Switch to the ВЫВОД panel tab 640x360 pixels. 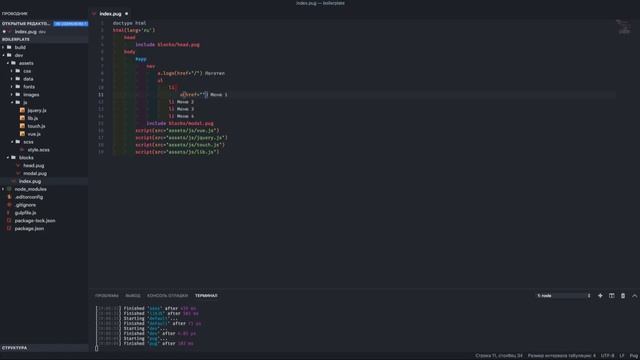pyautogui.click(x=133, y=296)
